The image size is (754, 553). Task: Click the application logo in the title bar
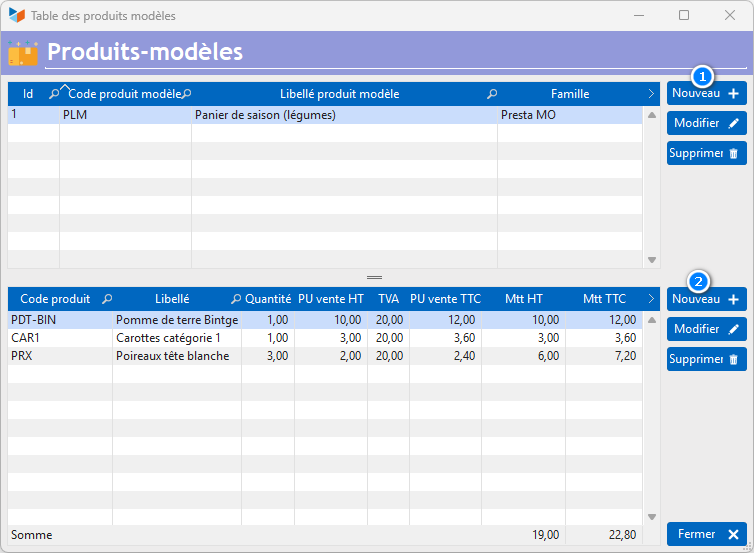[x=16, y=16]
